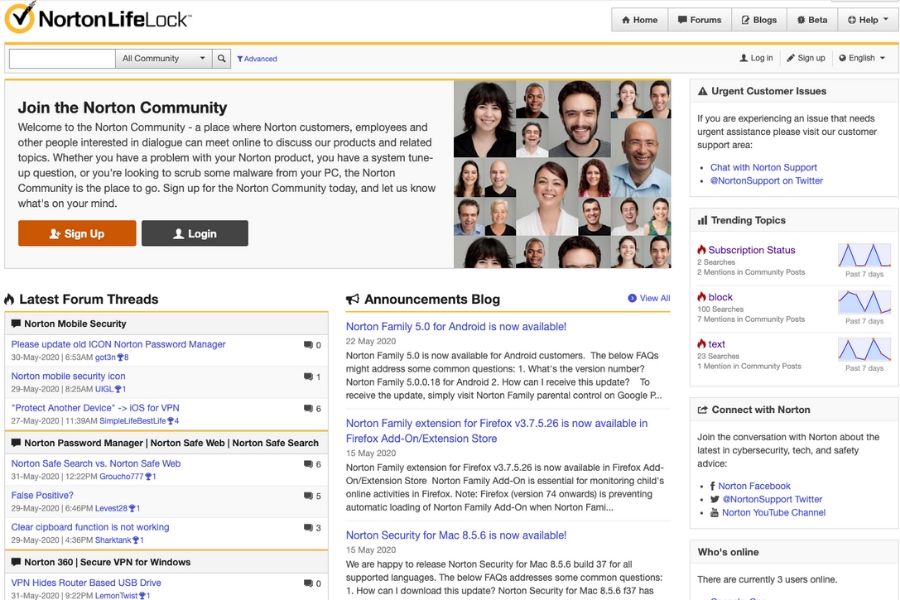Click the text topic trend sparkline
The image size is (900, 600).
click(864, 350)
